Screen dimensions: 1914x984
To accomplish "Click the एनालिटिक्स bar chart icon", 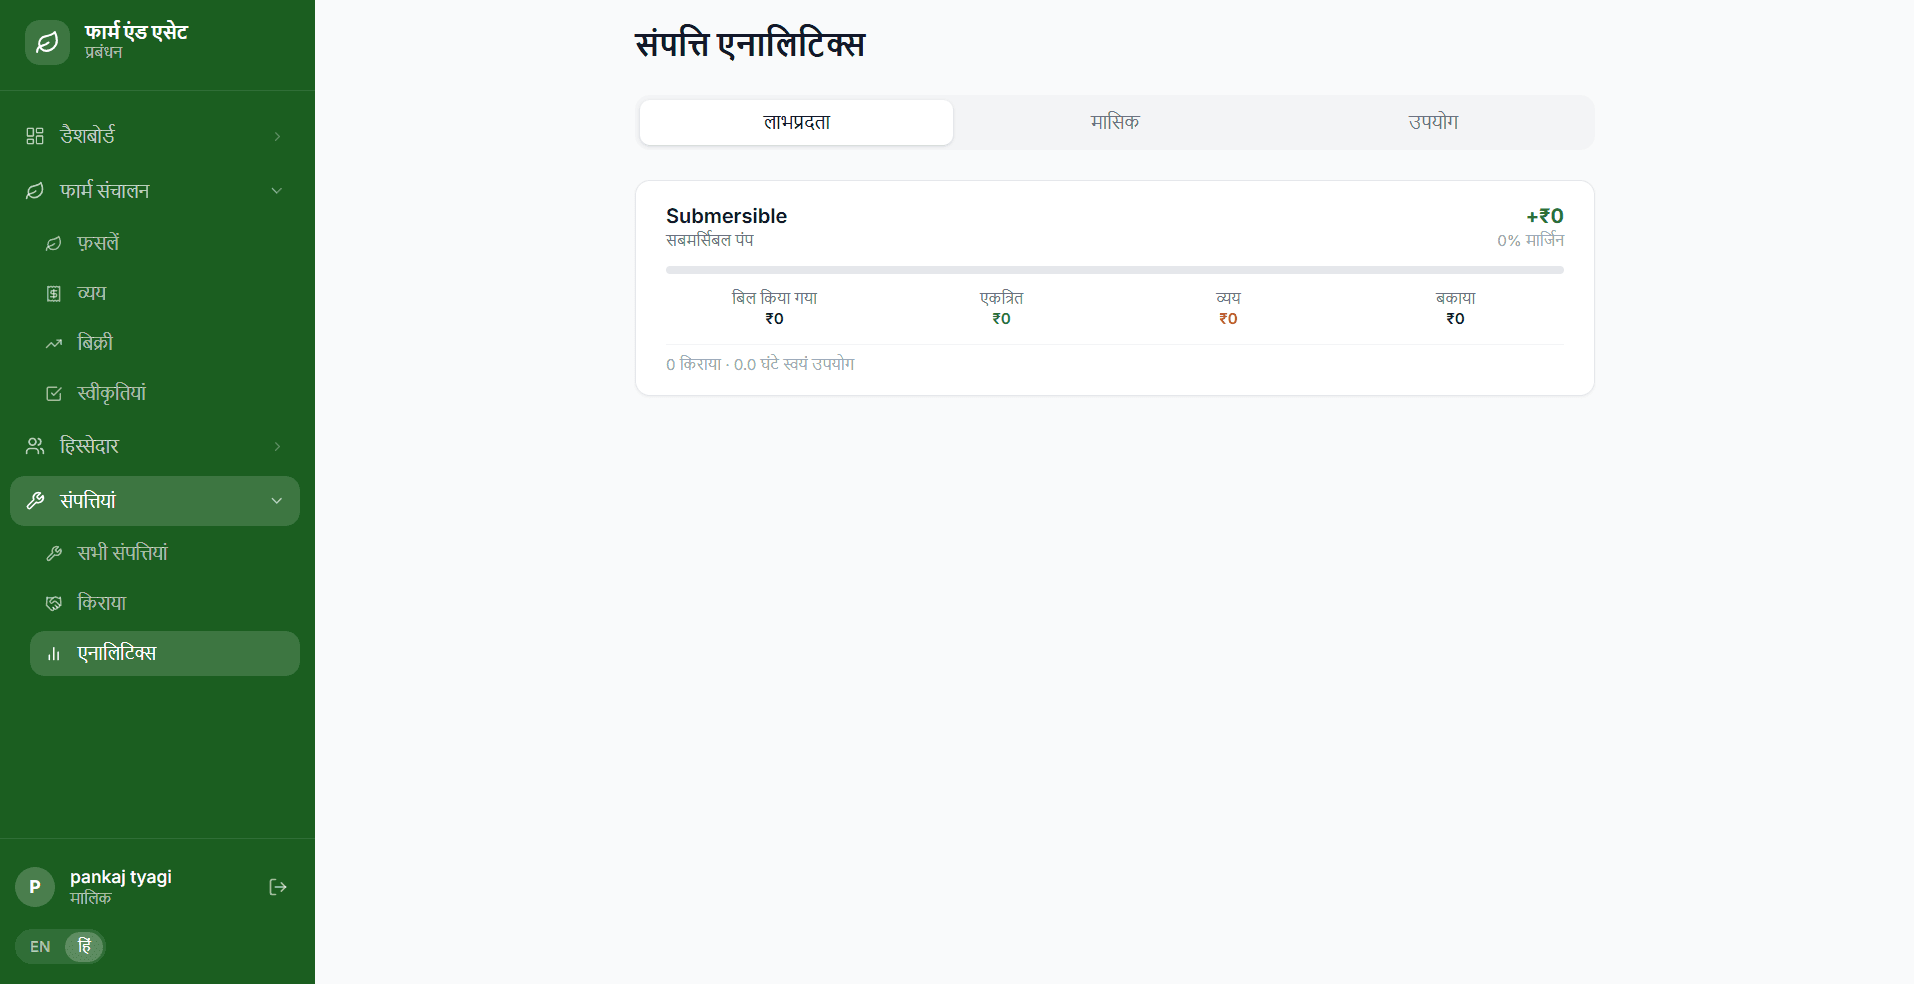I will pyautogui.click(x=54, y=653).
